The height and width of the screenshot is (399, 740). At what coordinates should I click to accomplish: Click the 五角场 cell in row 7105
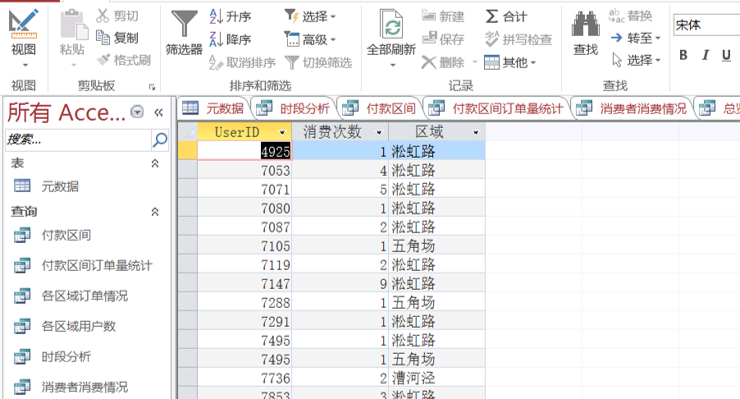point(437,246)
